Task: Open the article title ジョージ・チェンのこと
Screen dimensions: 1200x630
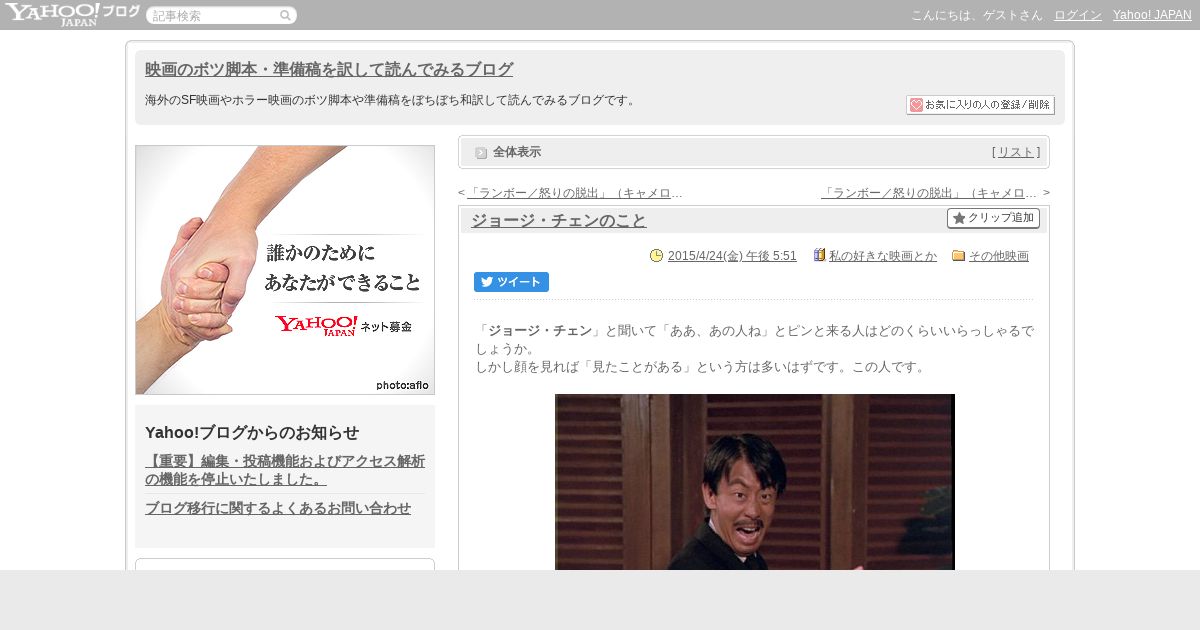Action: tap(559, 220)
